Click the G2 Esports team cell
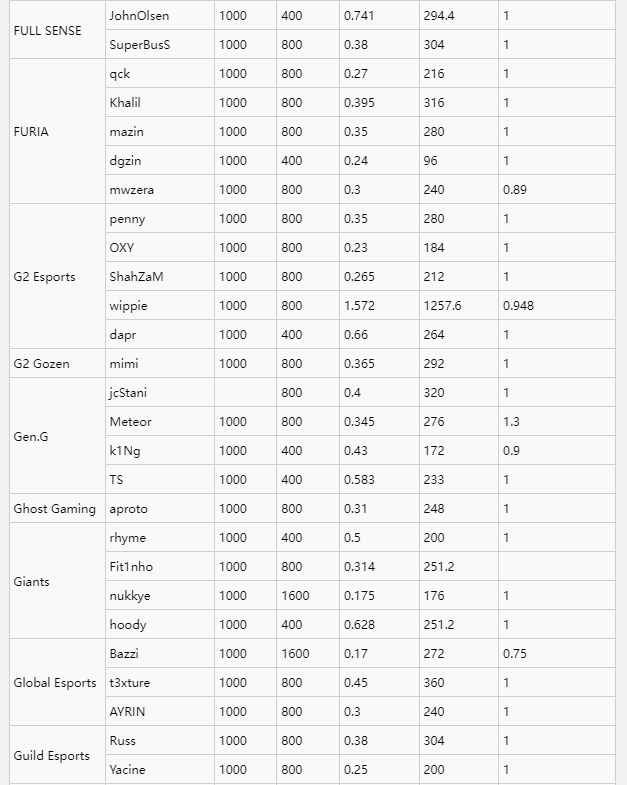This screenshot has height=785, width=627. pos(44,276)
